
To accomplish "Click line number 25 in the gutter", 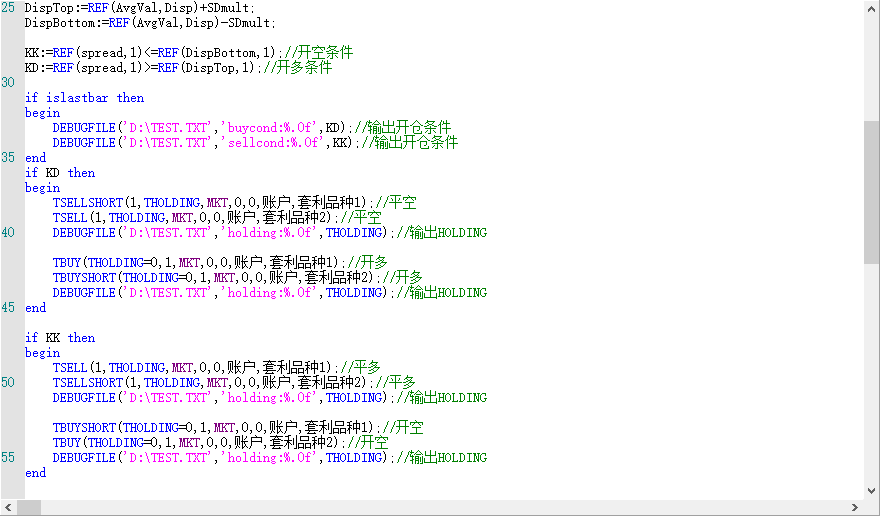I will tap(8, 8).
